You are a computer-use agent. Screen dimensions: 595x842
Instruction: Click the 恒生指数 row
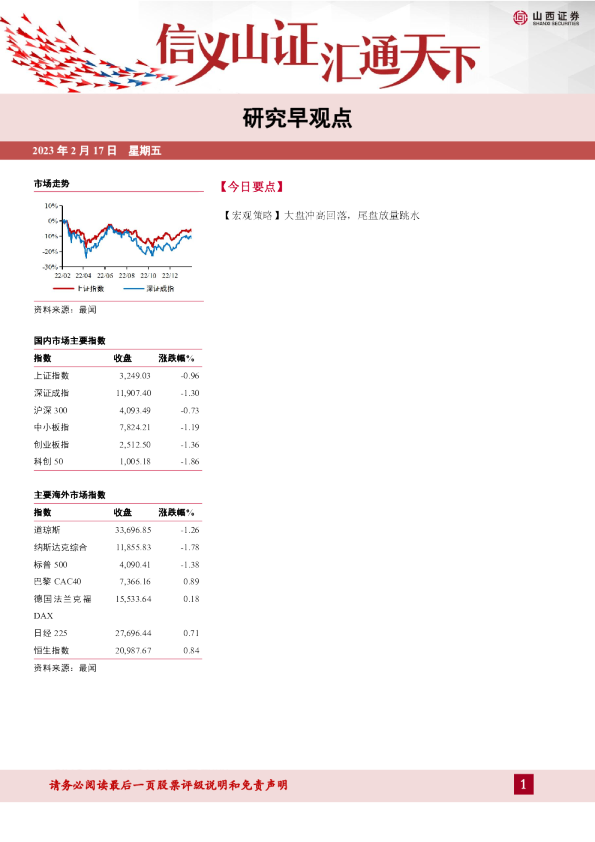[x=117, y=650]
